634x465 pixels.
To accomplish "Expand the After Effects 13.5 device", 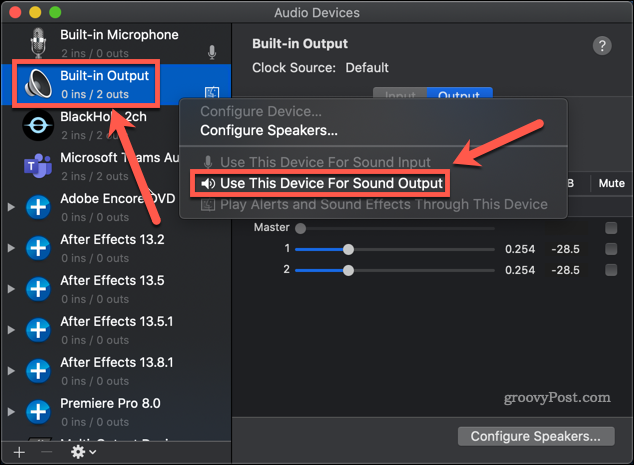I will 12,289.
